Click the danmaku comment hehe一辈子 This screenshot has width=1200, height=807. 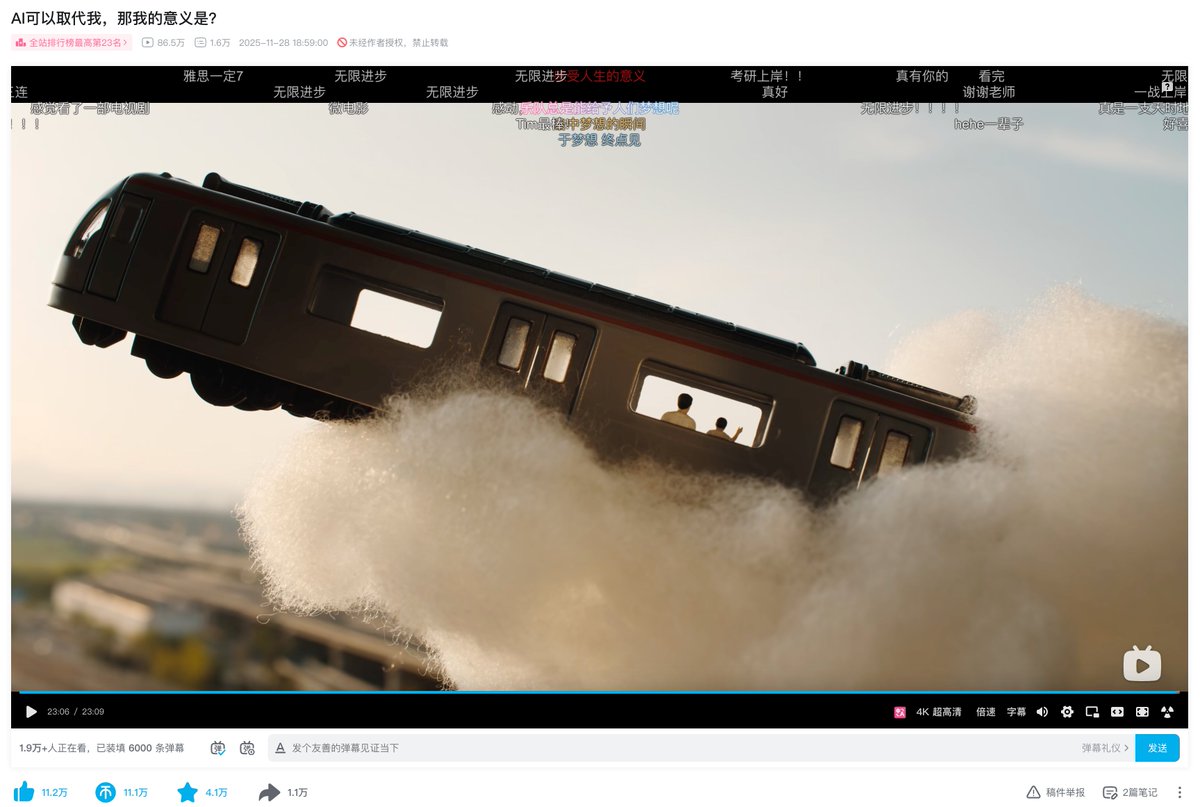pyautogui.click(x=989, y=124)
